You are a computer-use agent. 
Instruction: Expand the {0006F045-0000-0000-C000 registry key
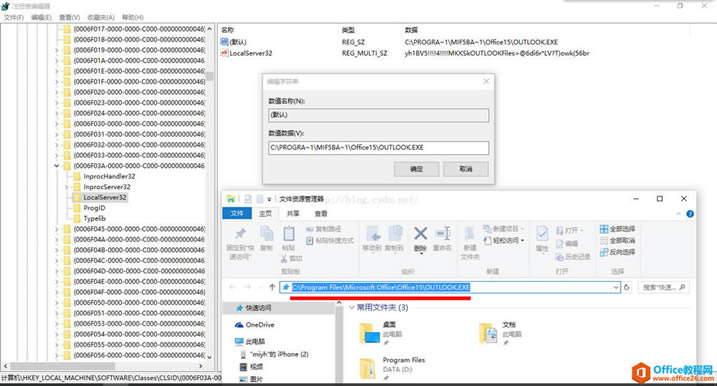57,229
